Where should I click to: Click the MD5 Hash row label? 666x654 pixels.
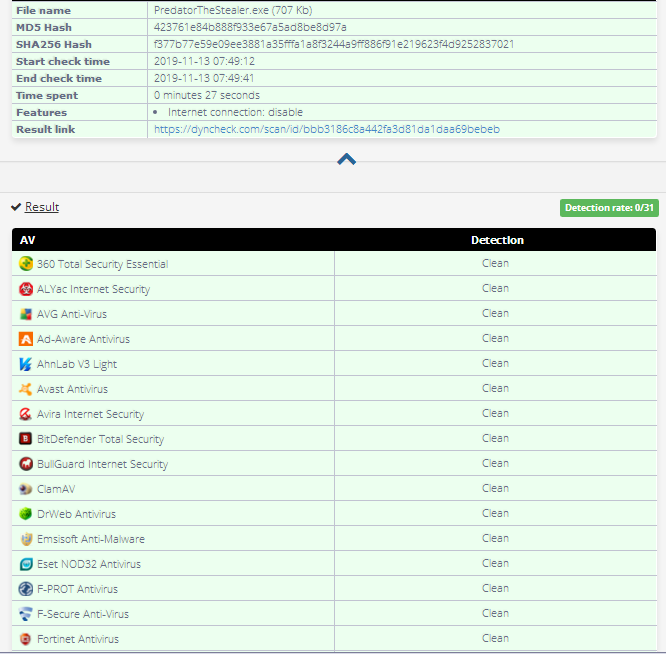click(44, 28)
